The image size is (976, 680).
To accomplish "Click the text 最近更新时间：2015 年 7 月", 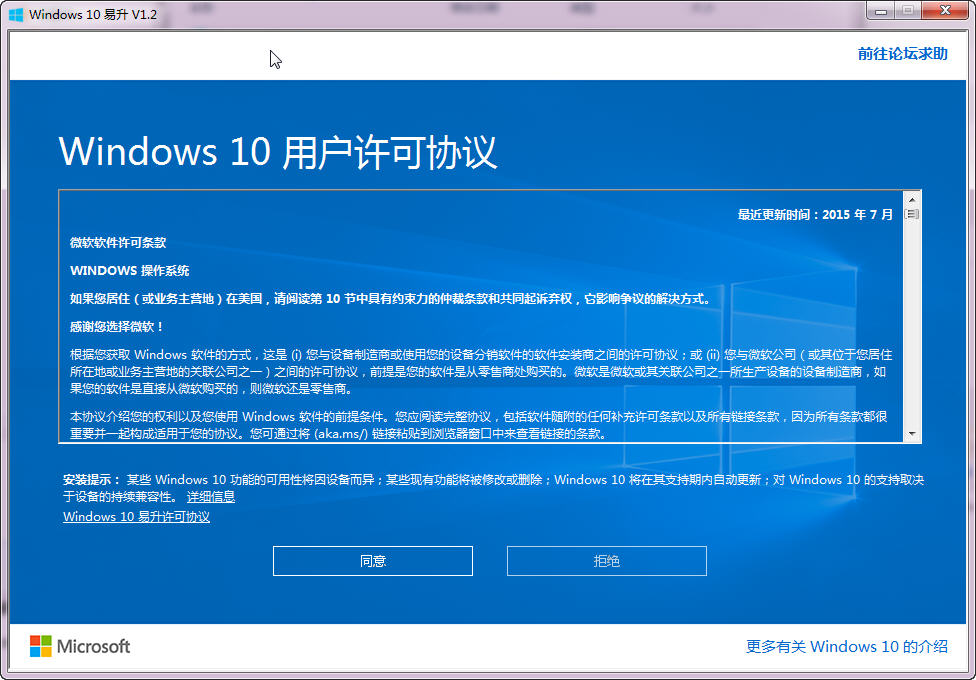I will pos(815,215).
